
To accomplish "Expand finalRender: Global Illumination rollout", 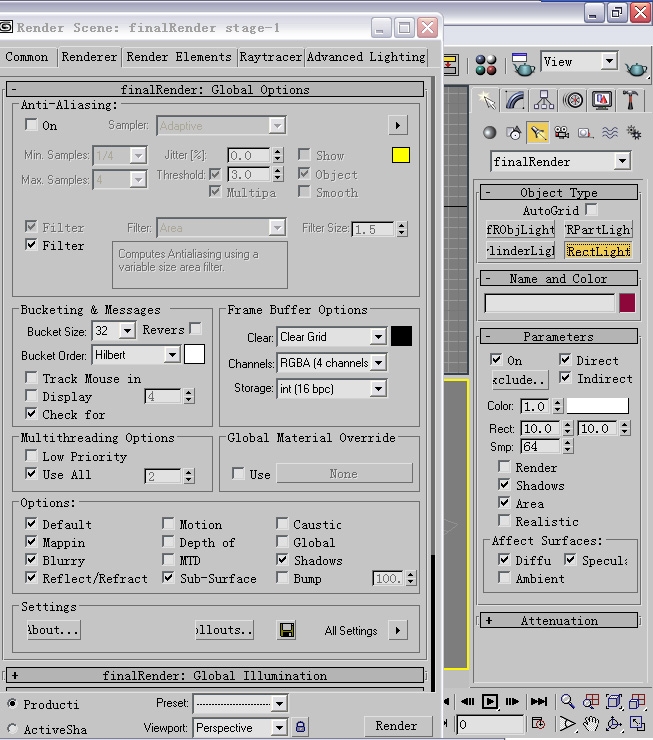I will click(x=215, y=675).
